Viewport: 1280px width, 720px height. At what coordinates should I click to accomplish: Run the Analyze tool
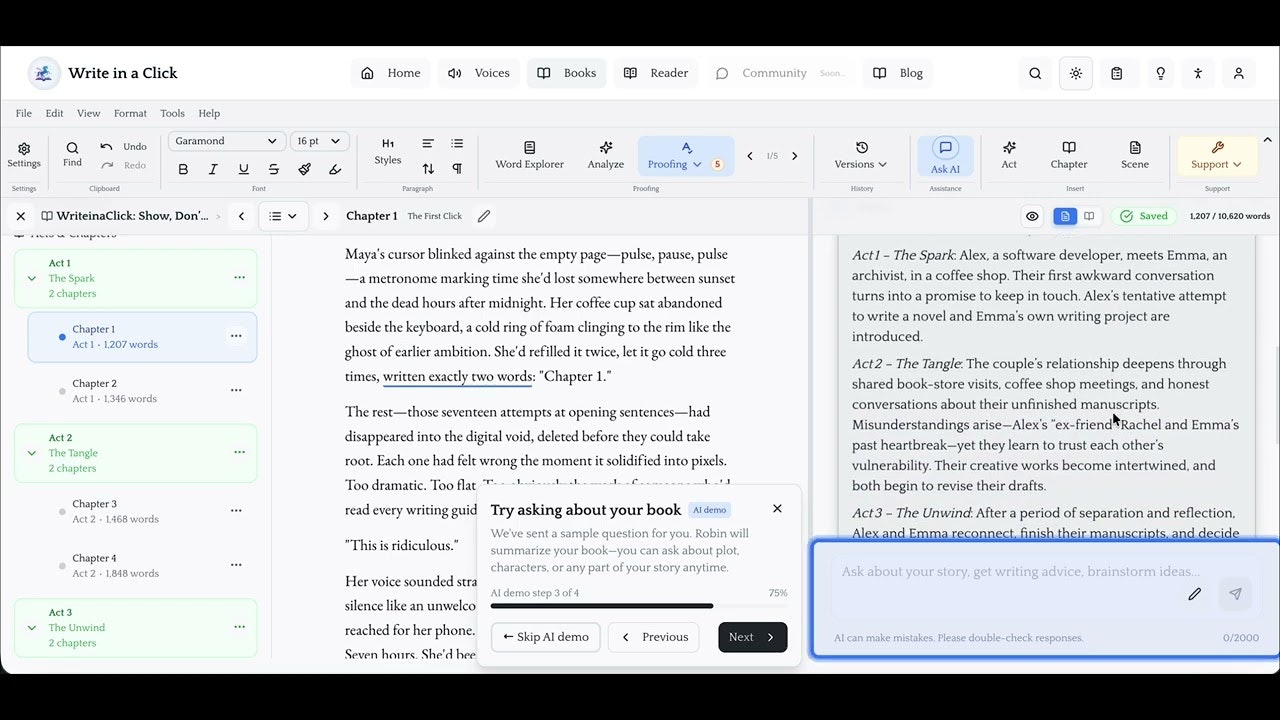click(x=606, y=155)
